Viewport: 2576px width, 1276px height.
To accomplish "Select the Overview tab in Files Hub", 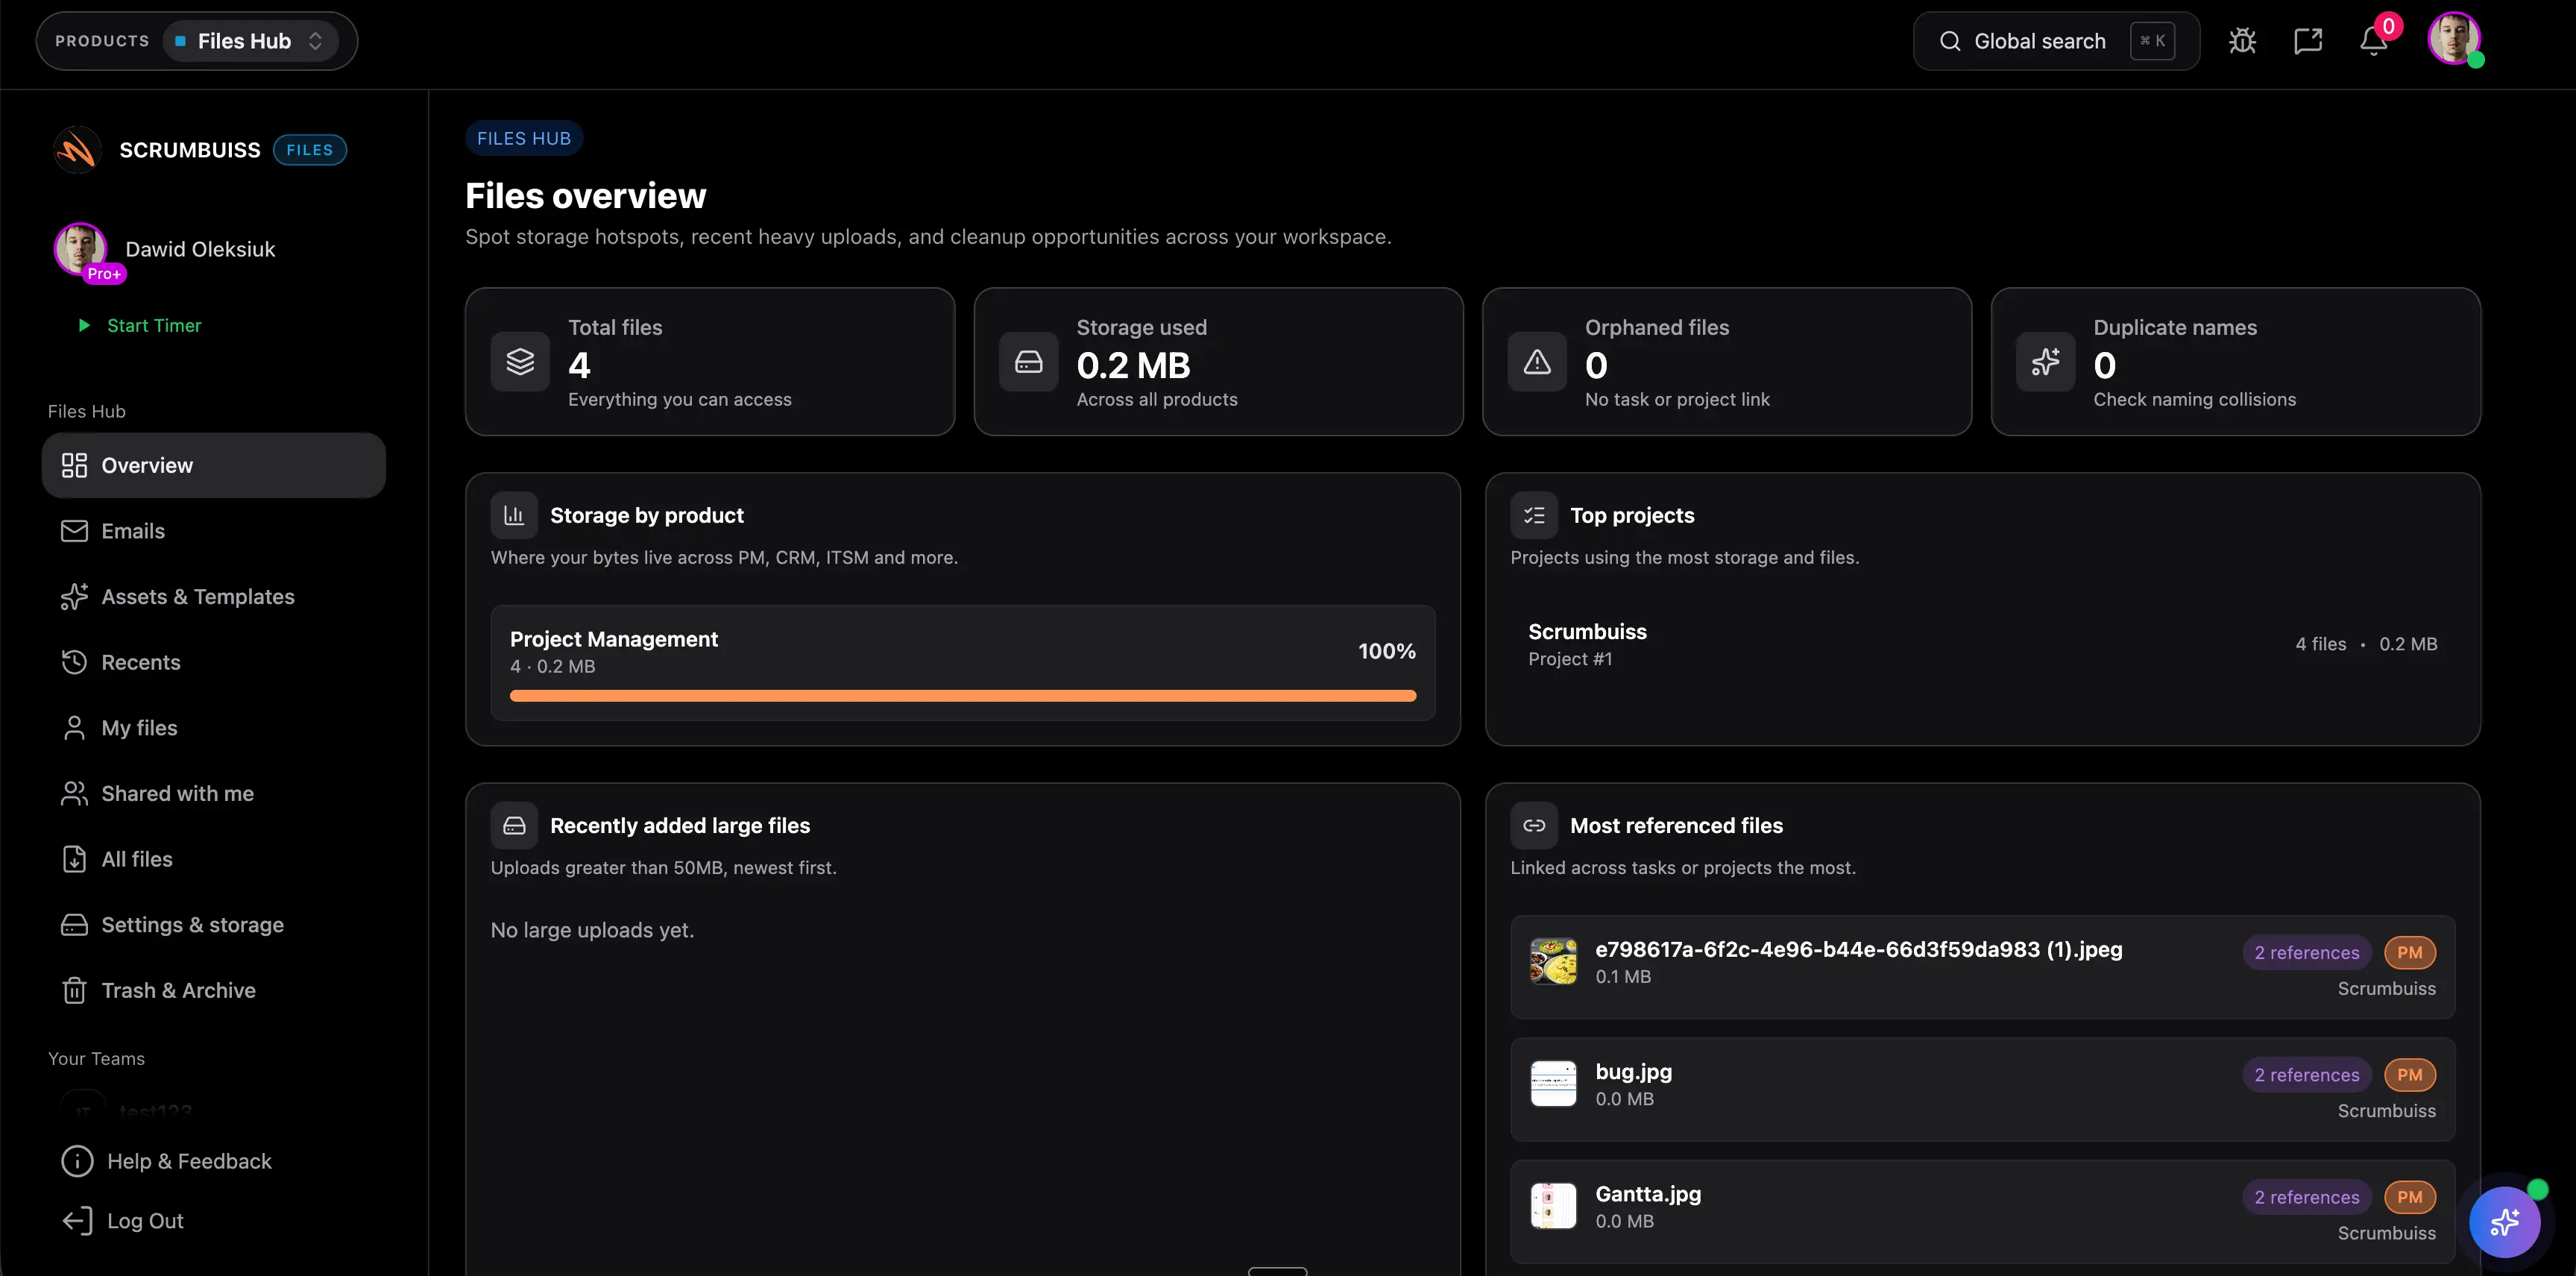I will coord(146,464).
